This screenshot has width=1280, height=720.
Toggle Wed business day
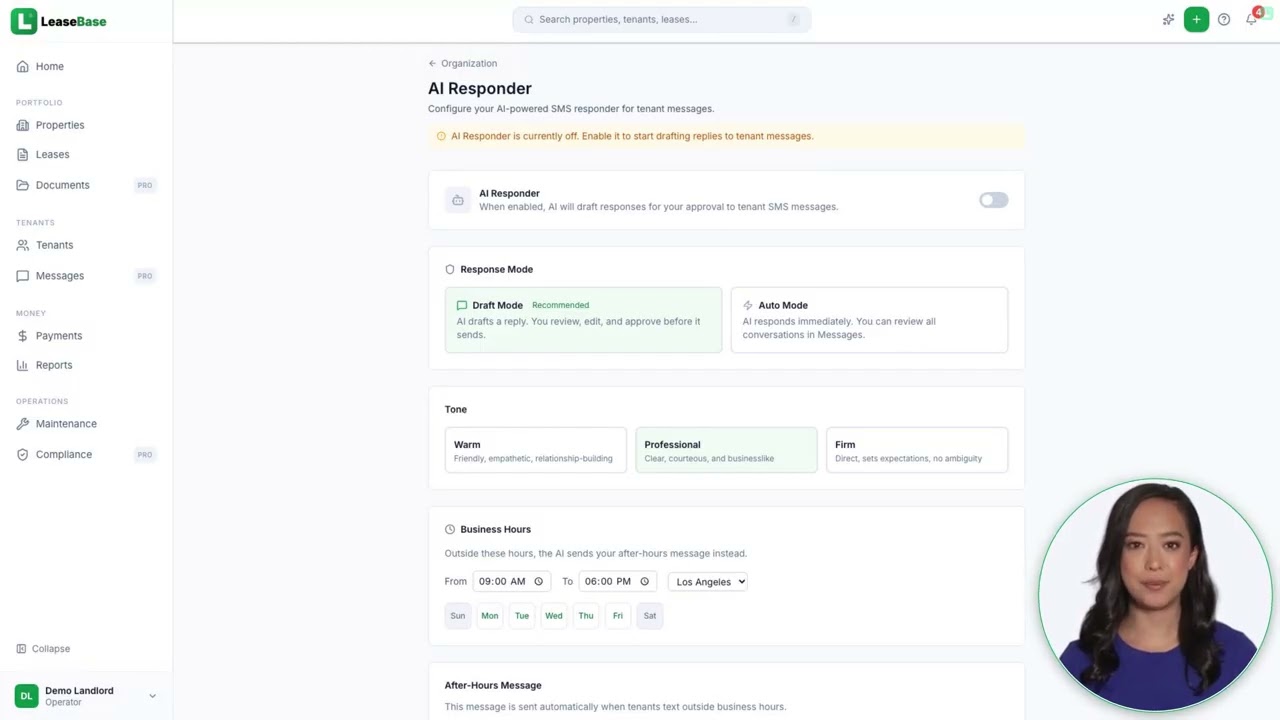click(554, 616)
